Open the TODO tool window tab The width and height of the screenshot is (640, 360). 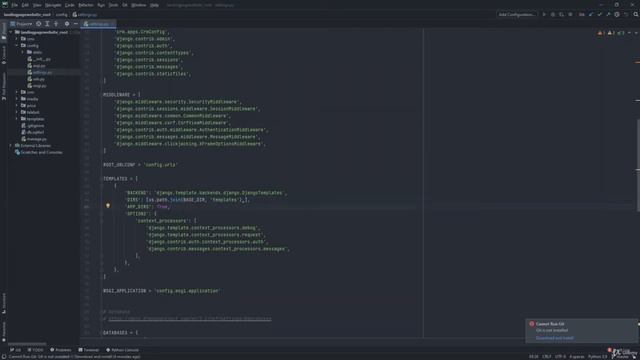coord(35,350)
